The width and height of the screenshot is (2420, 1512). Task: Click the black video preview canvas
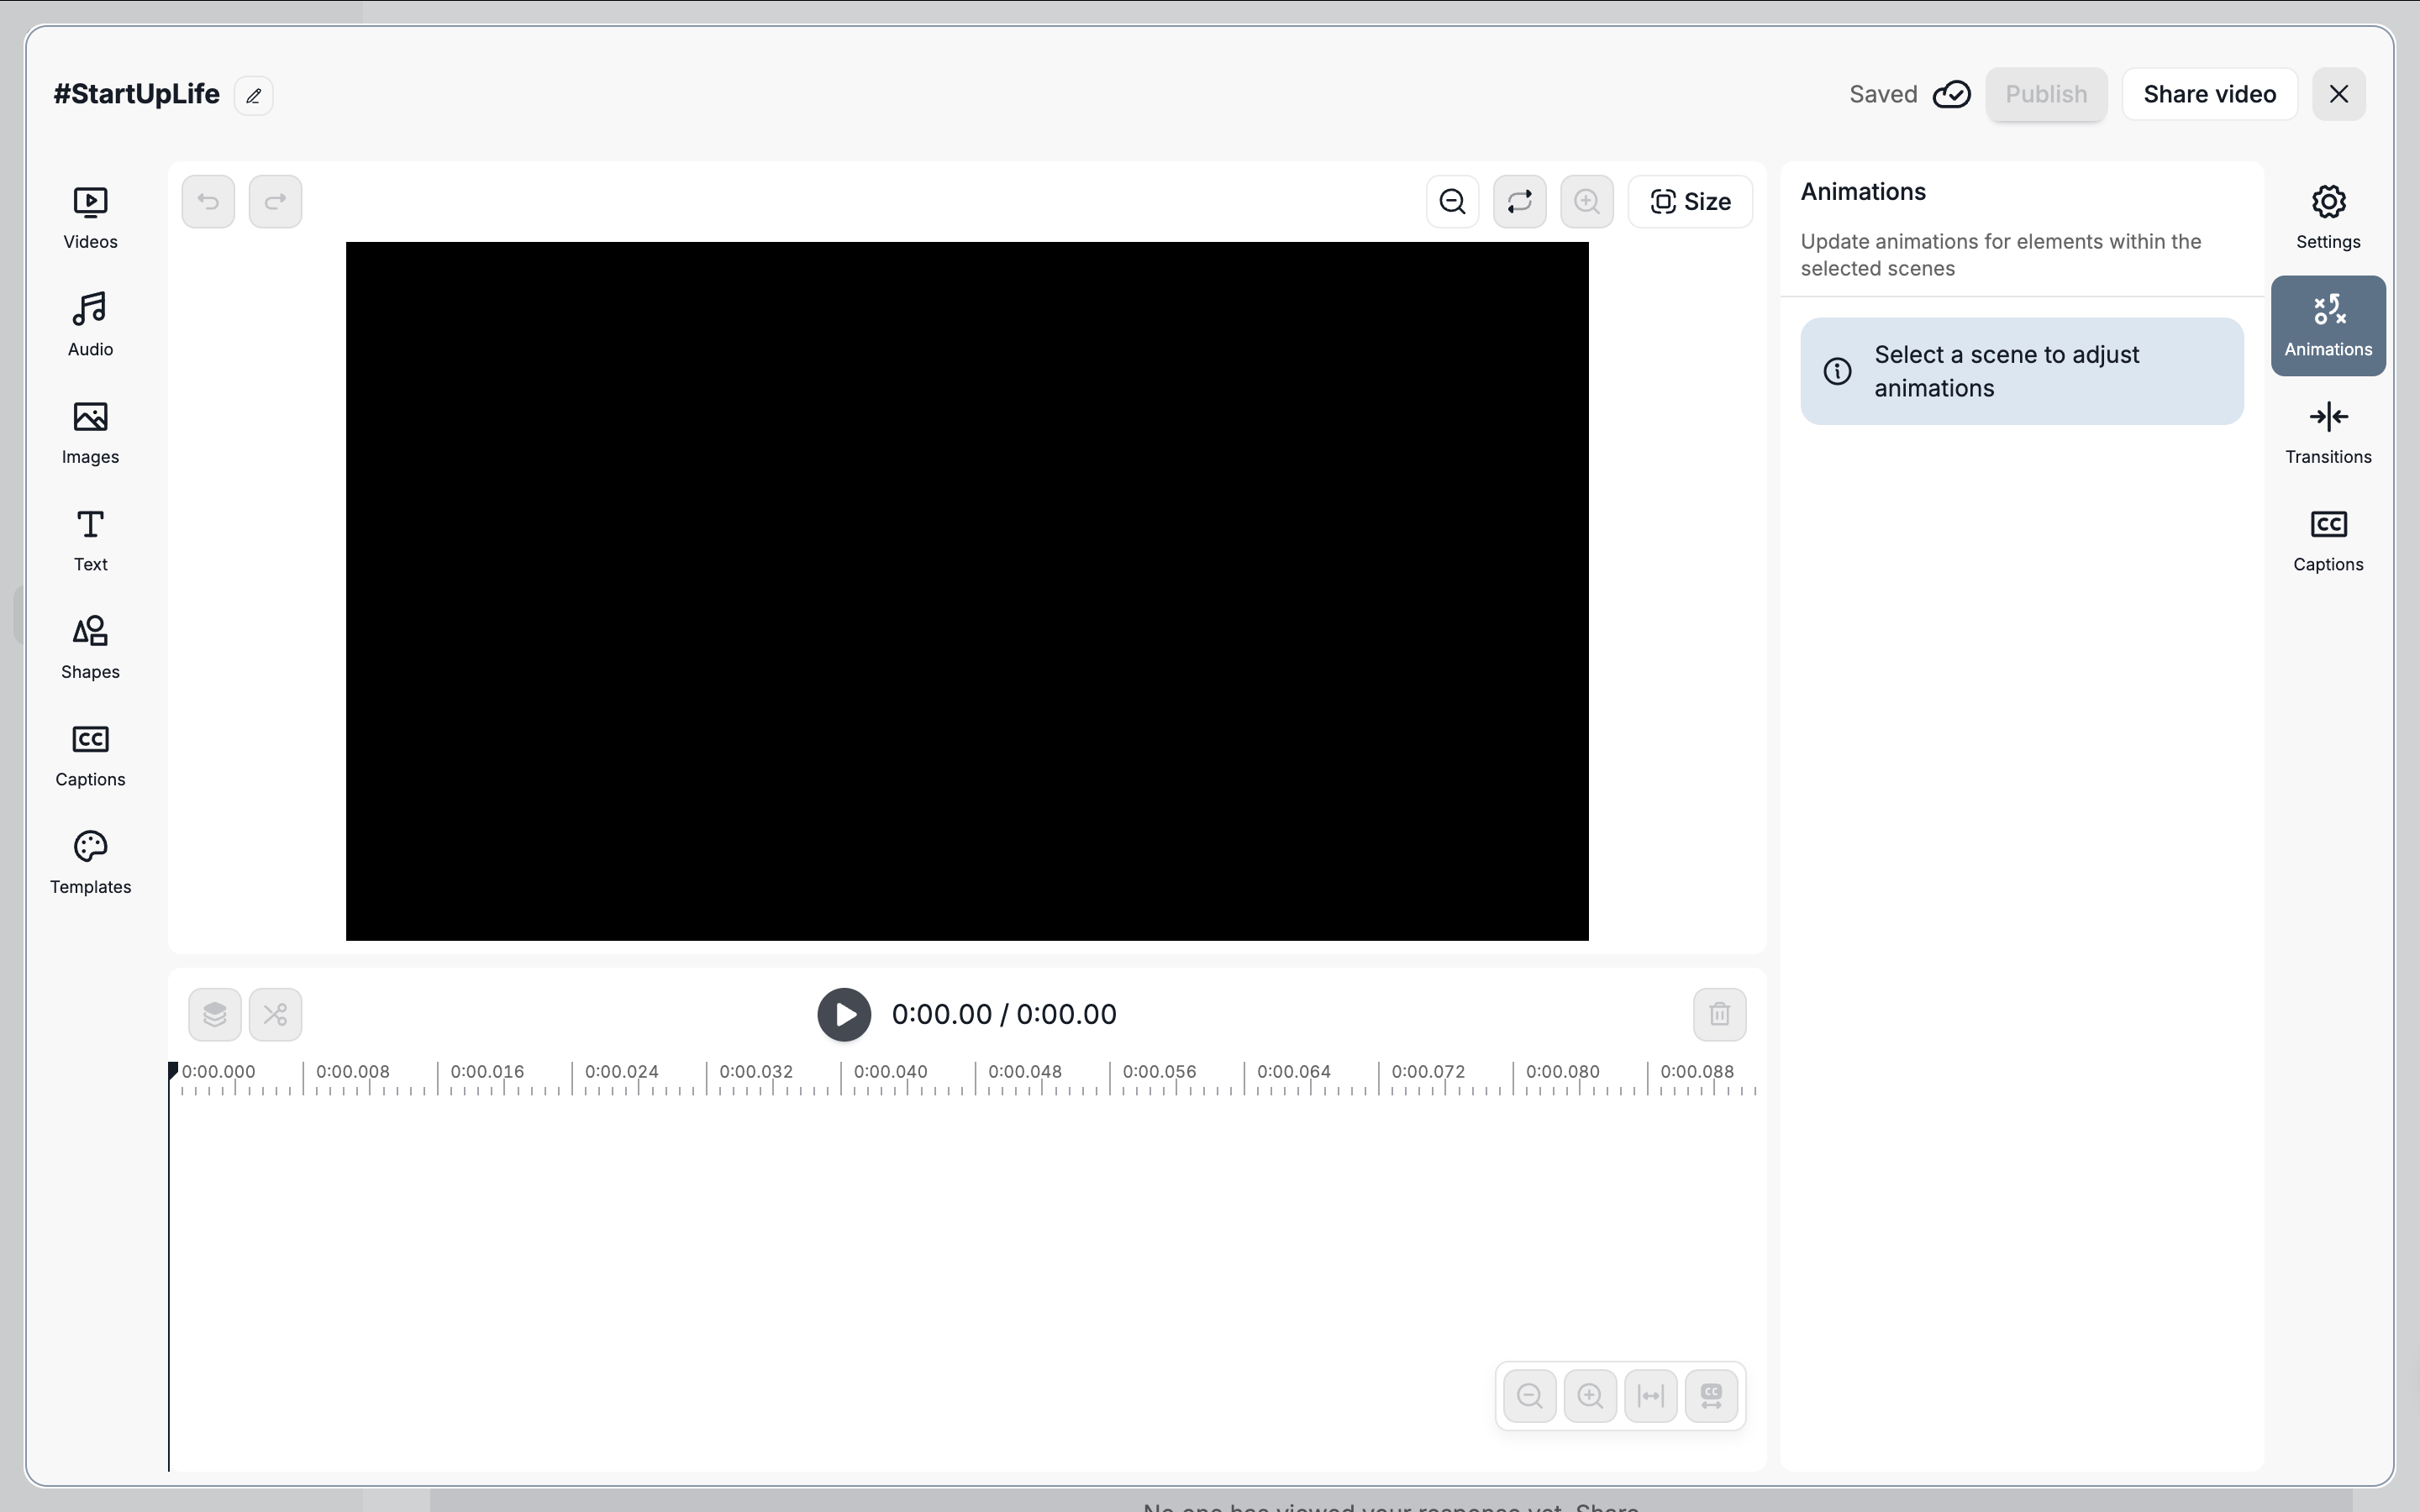(967, 591)
